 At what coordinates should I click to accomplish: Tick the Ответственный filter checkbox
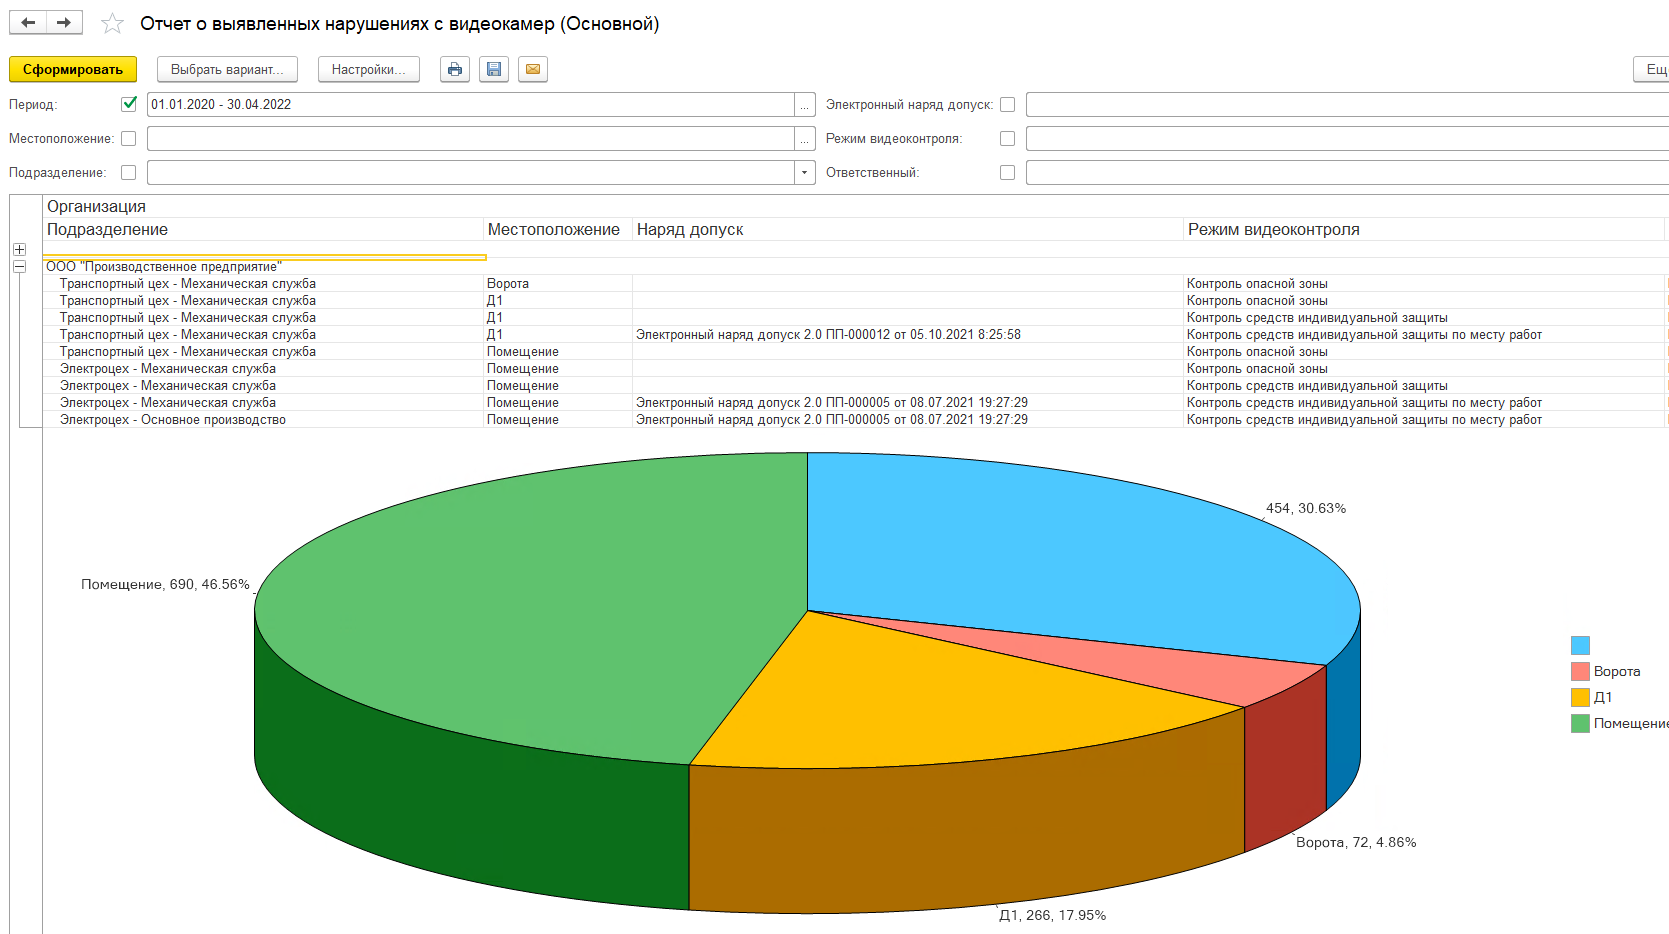click(1007, 172)
